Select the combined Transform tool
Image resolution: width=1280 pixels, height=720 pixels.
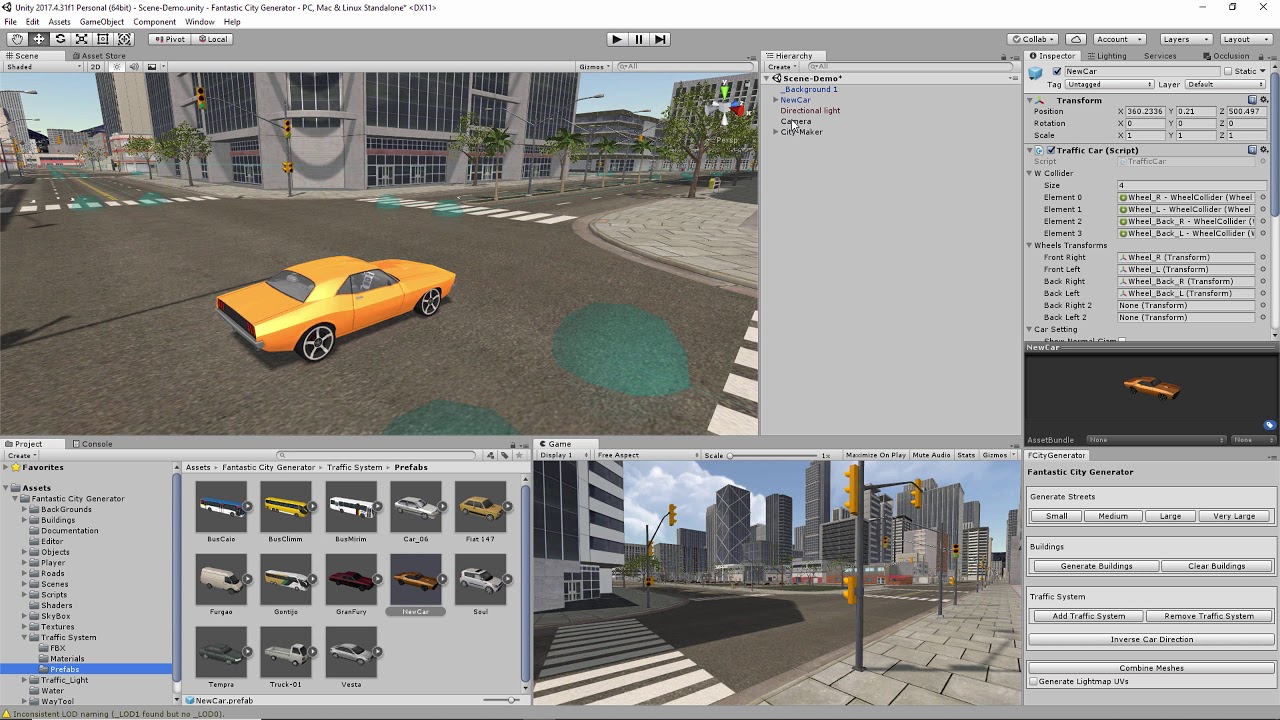(x=124, y=39)
